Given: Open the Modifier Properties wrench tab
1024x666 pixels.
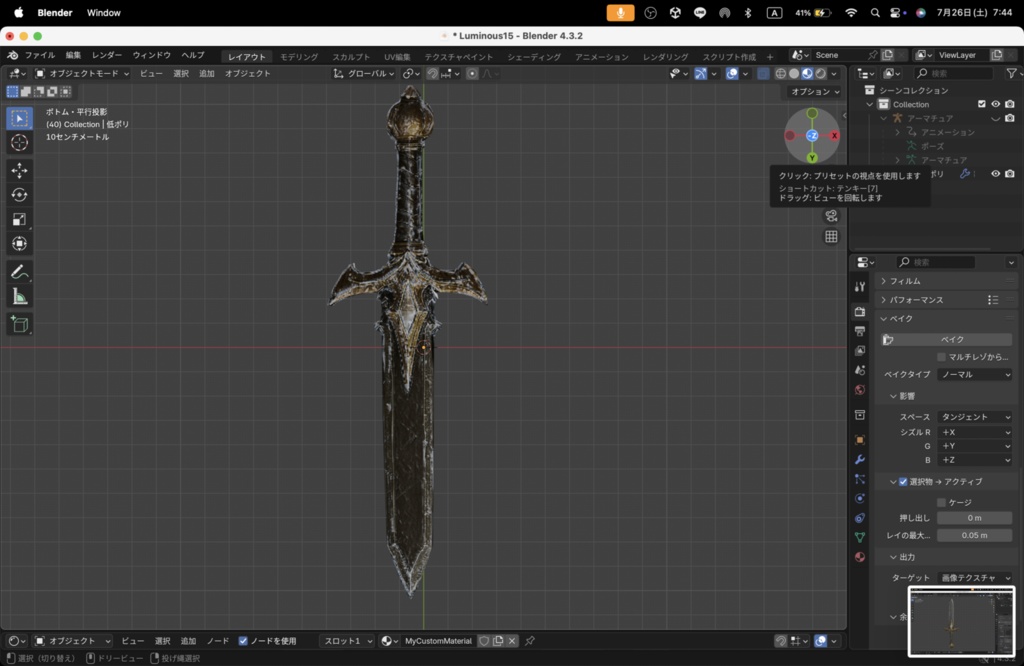Looking at the screenshot, I should coord(860,460).
